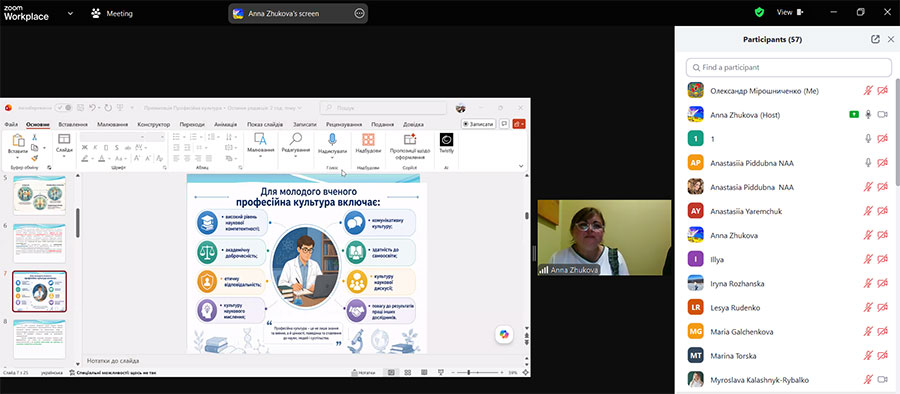Toggle muted microphone for Олександр Мірошниченко (Me)
Image resolution: width=900 pixels, height=394 pixels.
(x=868, y=91)
